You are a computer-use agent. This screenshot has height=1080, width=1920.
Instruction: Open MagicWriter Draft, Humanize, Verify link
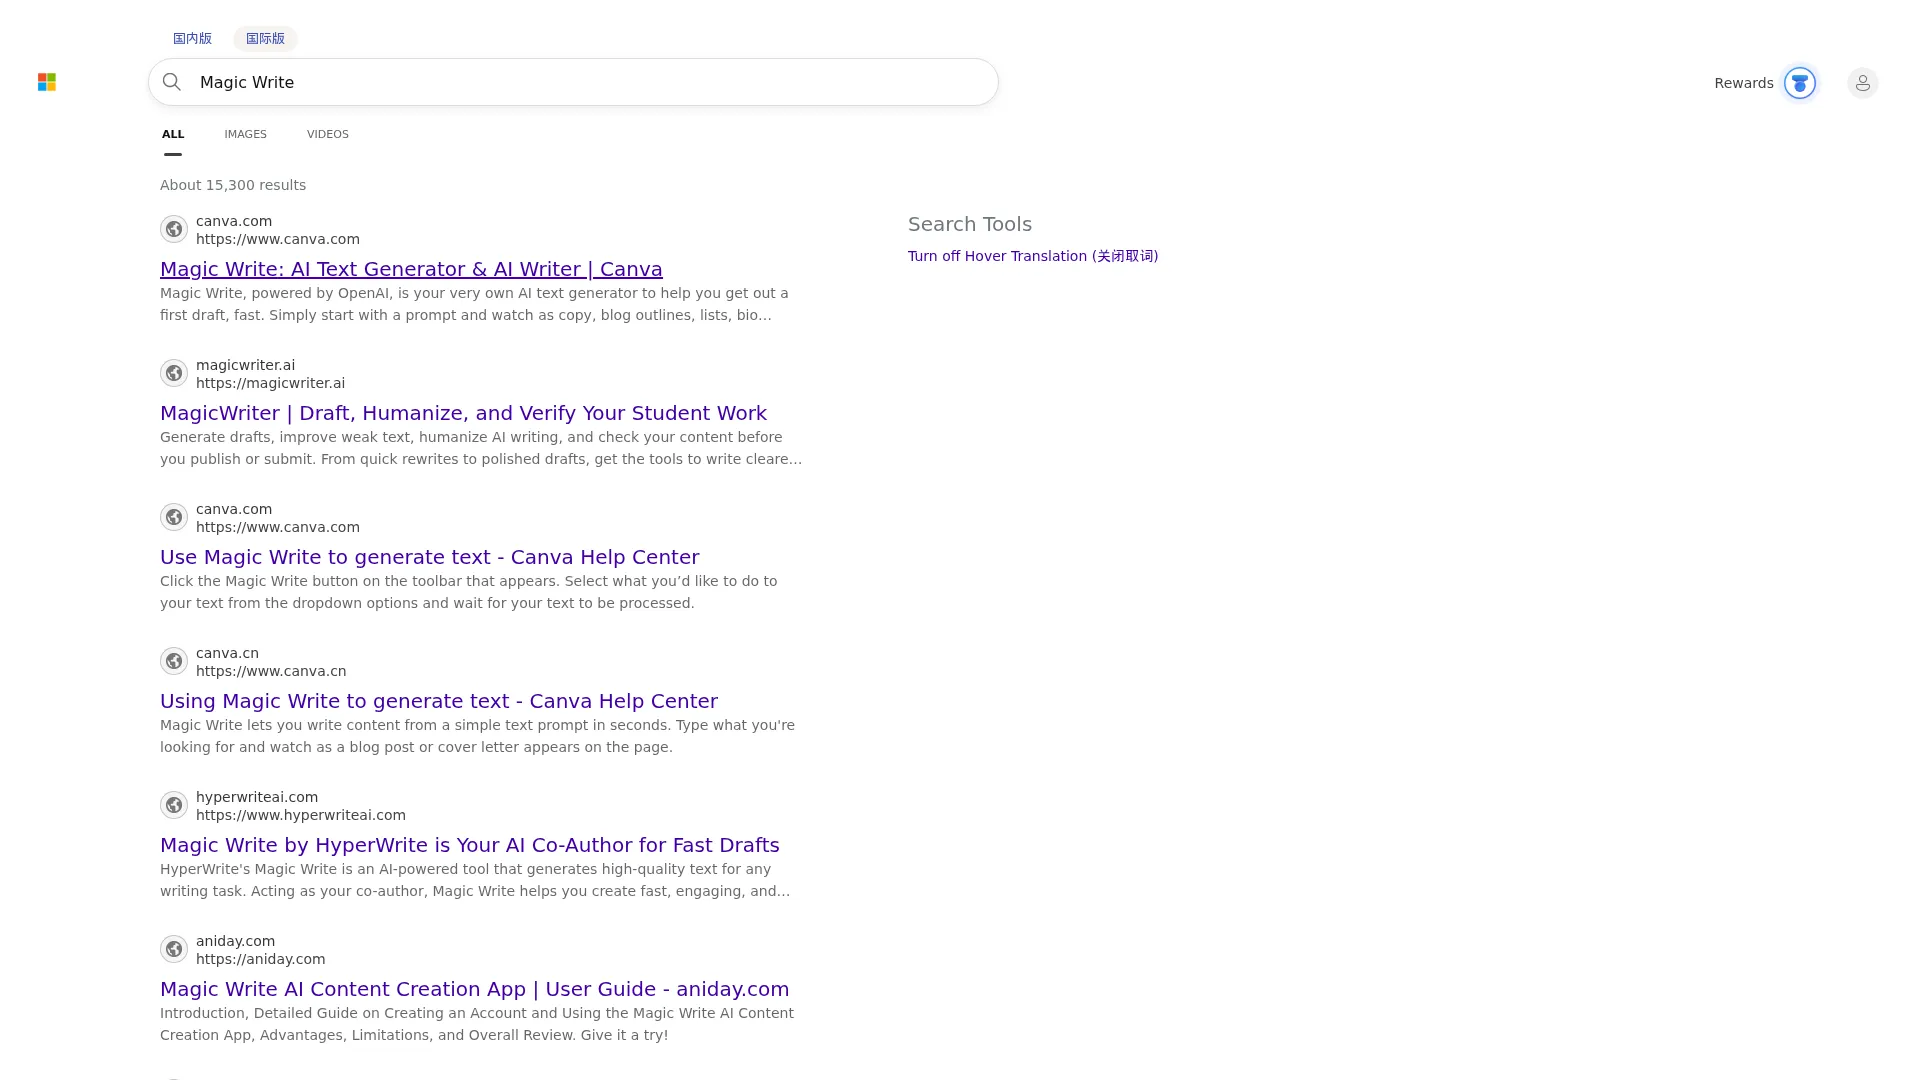(x=463, y=413)
